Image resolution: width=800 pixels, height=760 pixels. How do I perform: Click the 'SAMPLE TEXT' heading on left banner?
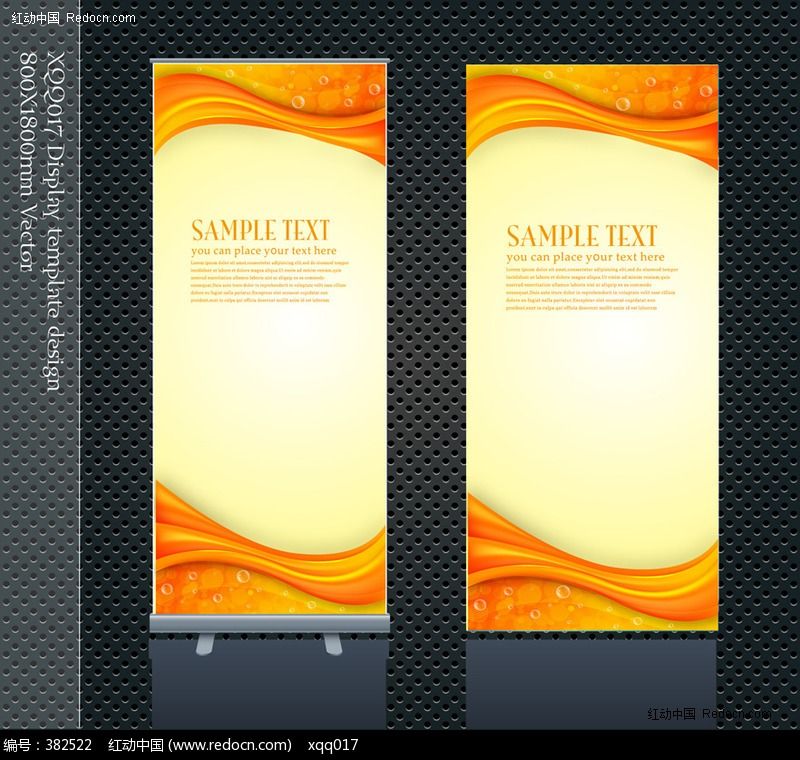(x=261, y=230)
